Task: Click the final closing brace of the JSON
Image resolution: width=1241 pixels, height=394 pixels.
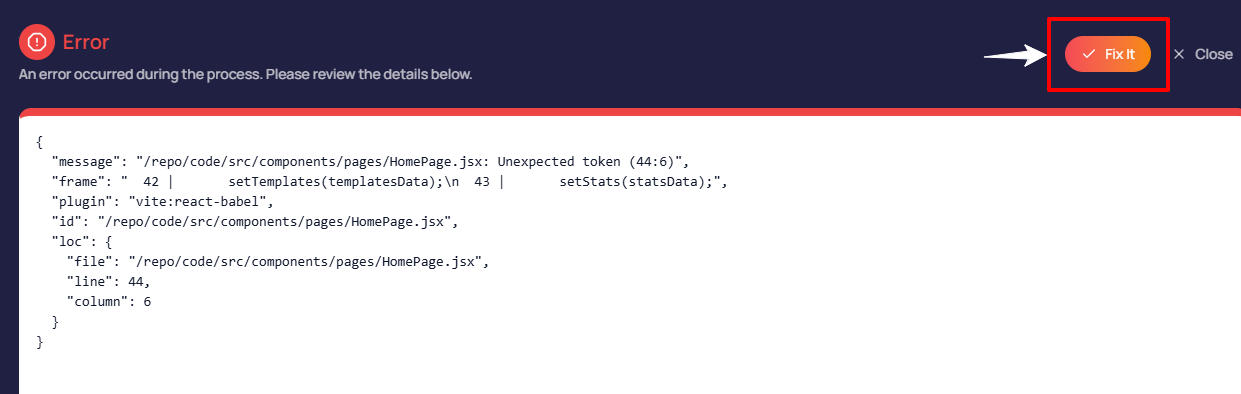Action: 39,342
